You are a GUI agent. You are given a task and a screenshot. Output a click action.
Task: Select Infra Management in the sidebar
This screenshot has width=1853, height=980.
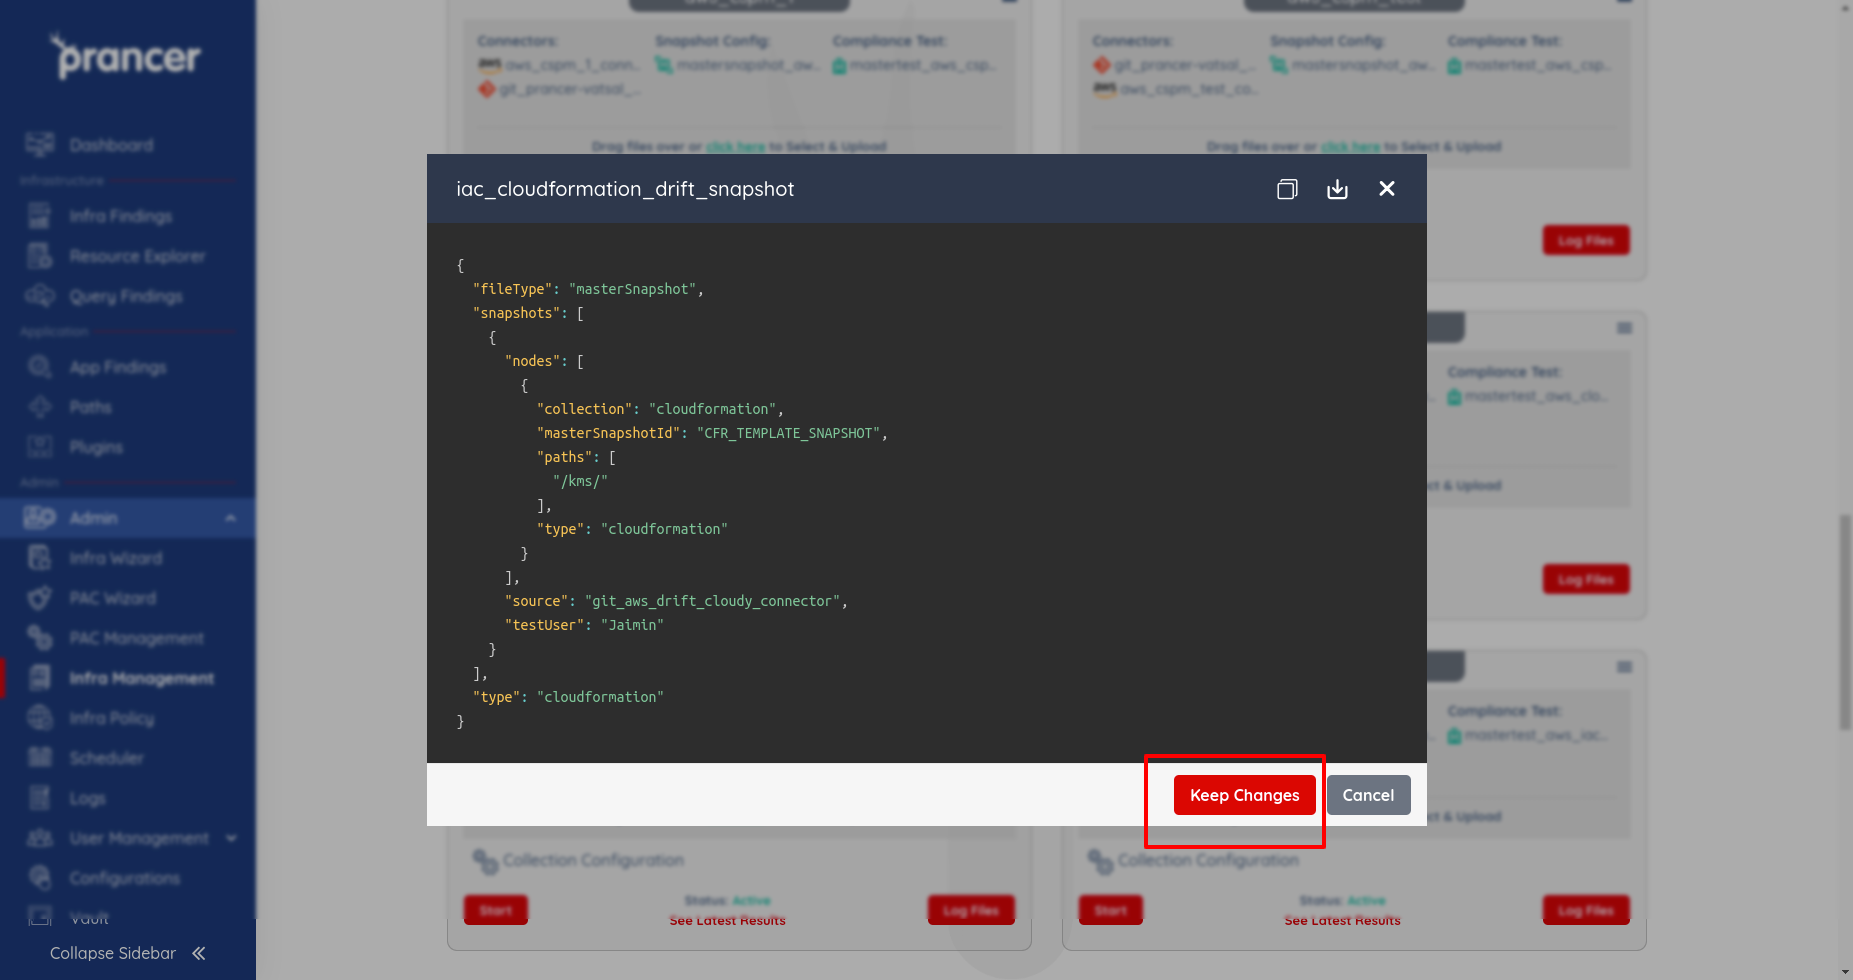[141, 678]
